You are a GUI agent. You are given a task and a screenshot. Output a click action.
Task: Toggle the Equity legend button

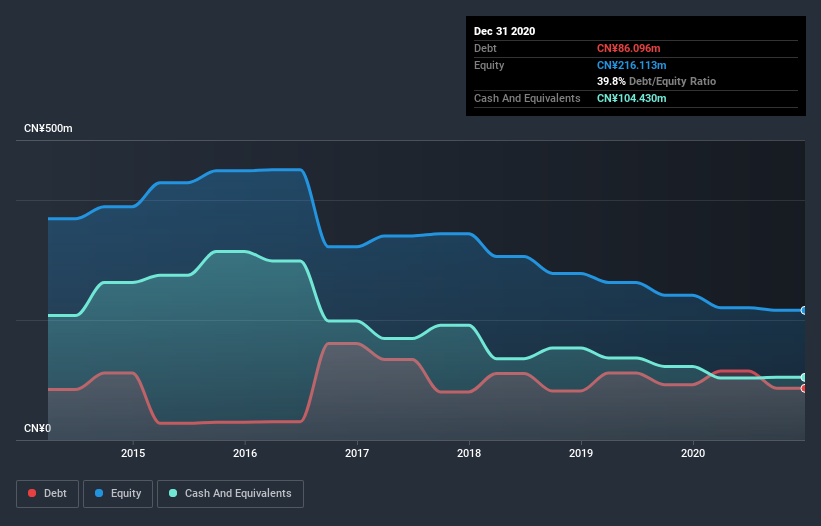pyautogui.click(x=118, y=494)
